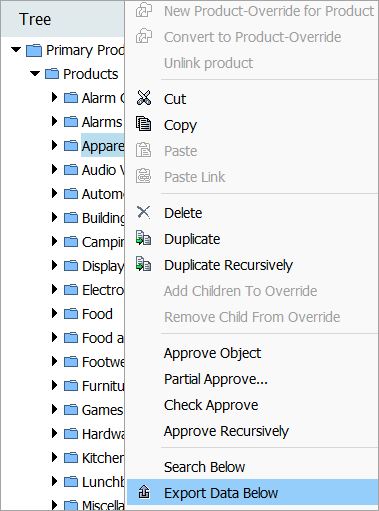Choose Search Below menu entry
Screen dimensions: 379x511
click(x=204, y=467)
